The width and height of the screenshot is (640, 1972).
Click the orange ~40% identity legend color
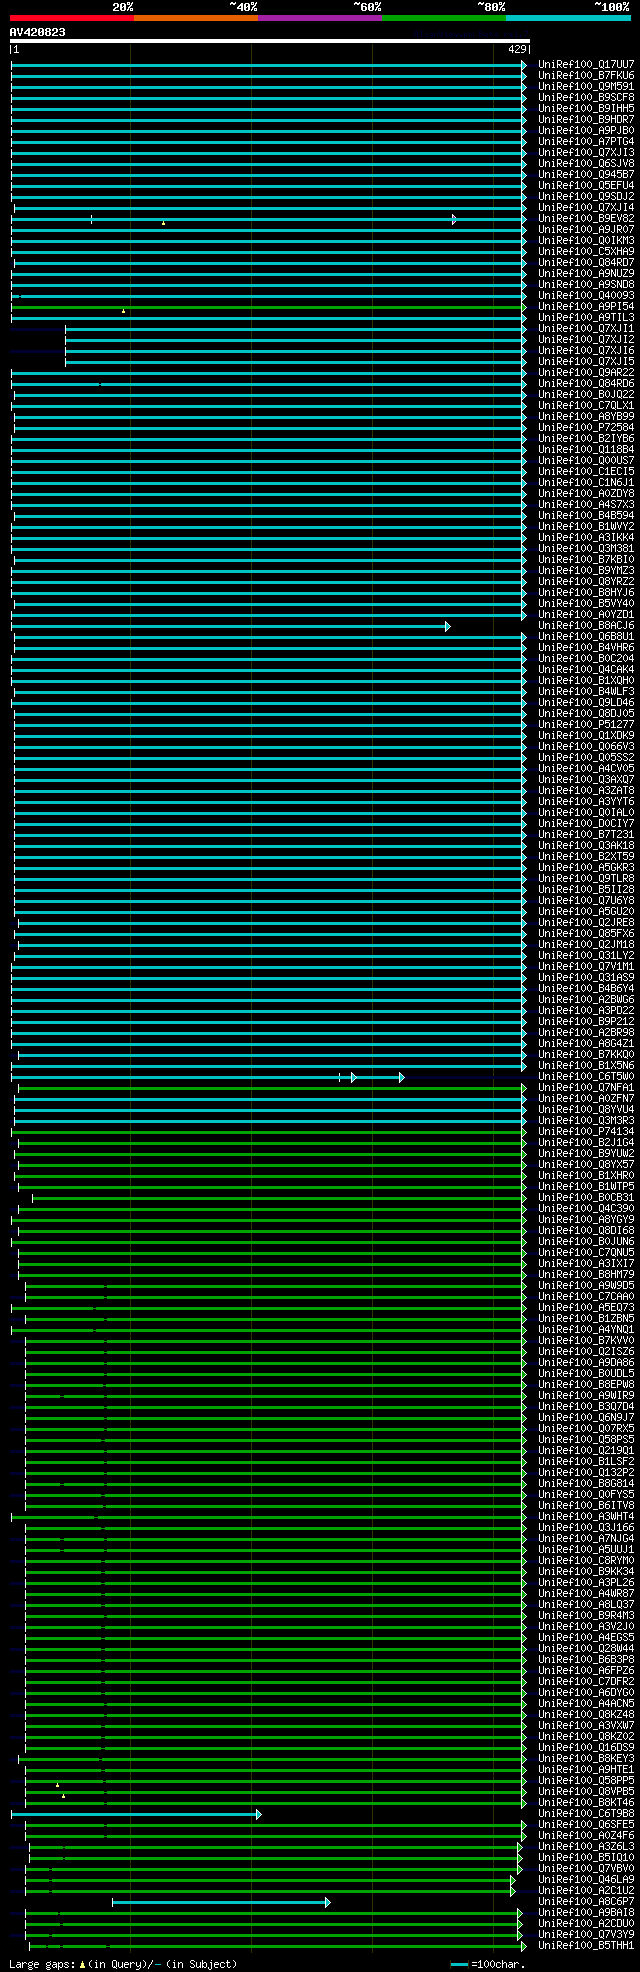[x=195, y=18]
